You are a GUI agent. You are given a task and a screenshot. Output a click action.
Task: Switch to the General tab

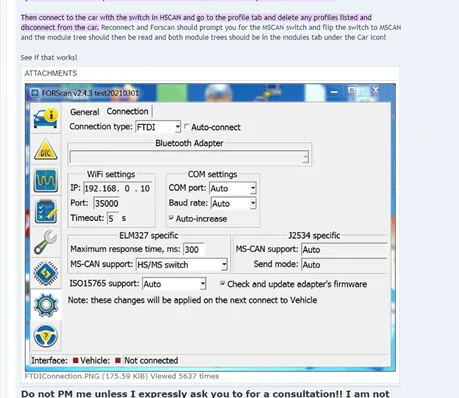[85, 112]
